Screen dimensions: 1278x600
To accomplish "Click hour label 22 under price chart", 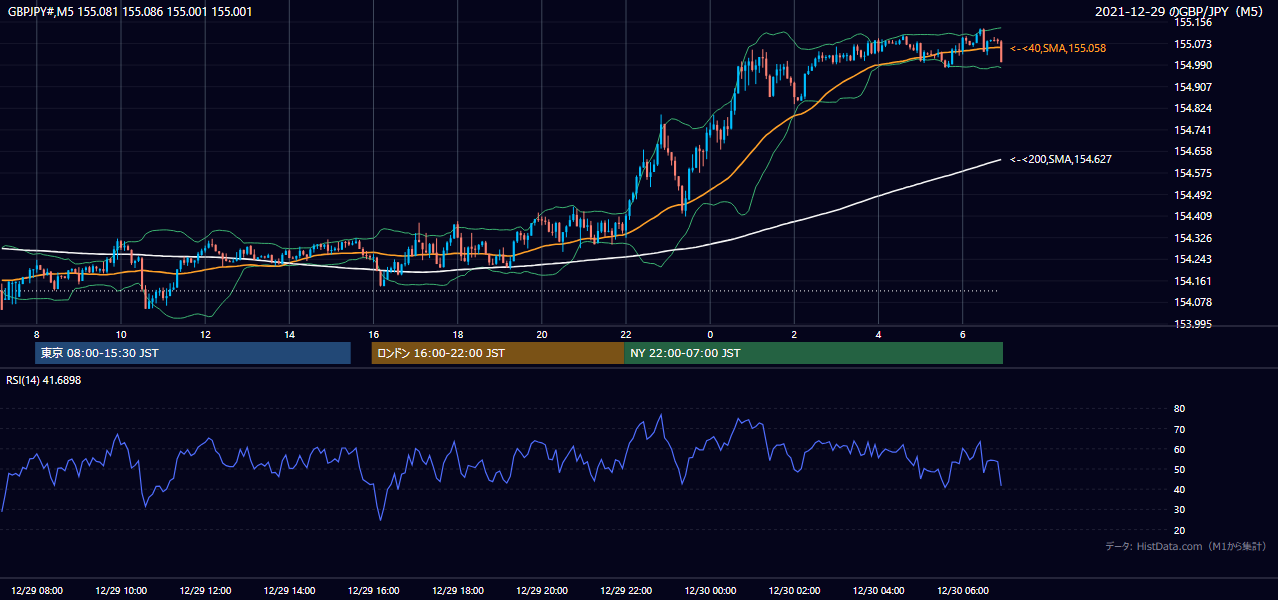I will point(626,334).
